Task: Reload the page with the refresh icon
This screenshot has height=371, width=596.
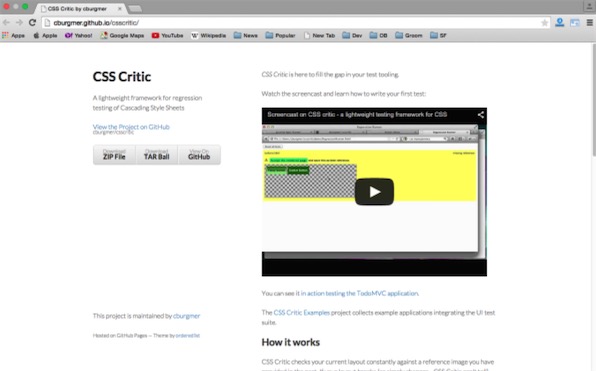Action: [32, 23]
